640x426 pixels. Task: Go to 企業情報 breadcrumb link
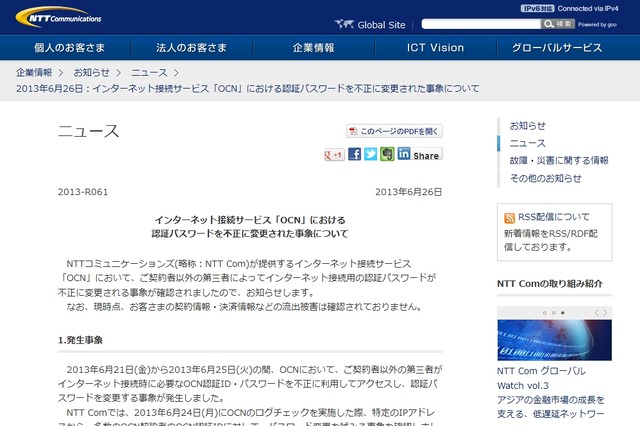click(34, 73)
